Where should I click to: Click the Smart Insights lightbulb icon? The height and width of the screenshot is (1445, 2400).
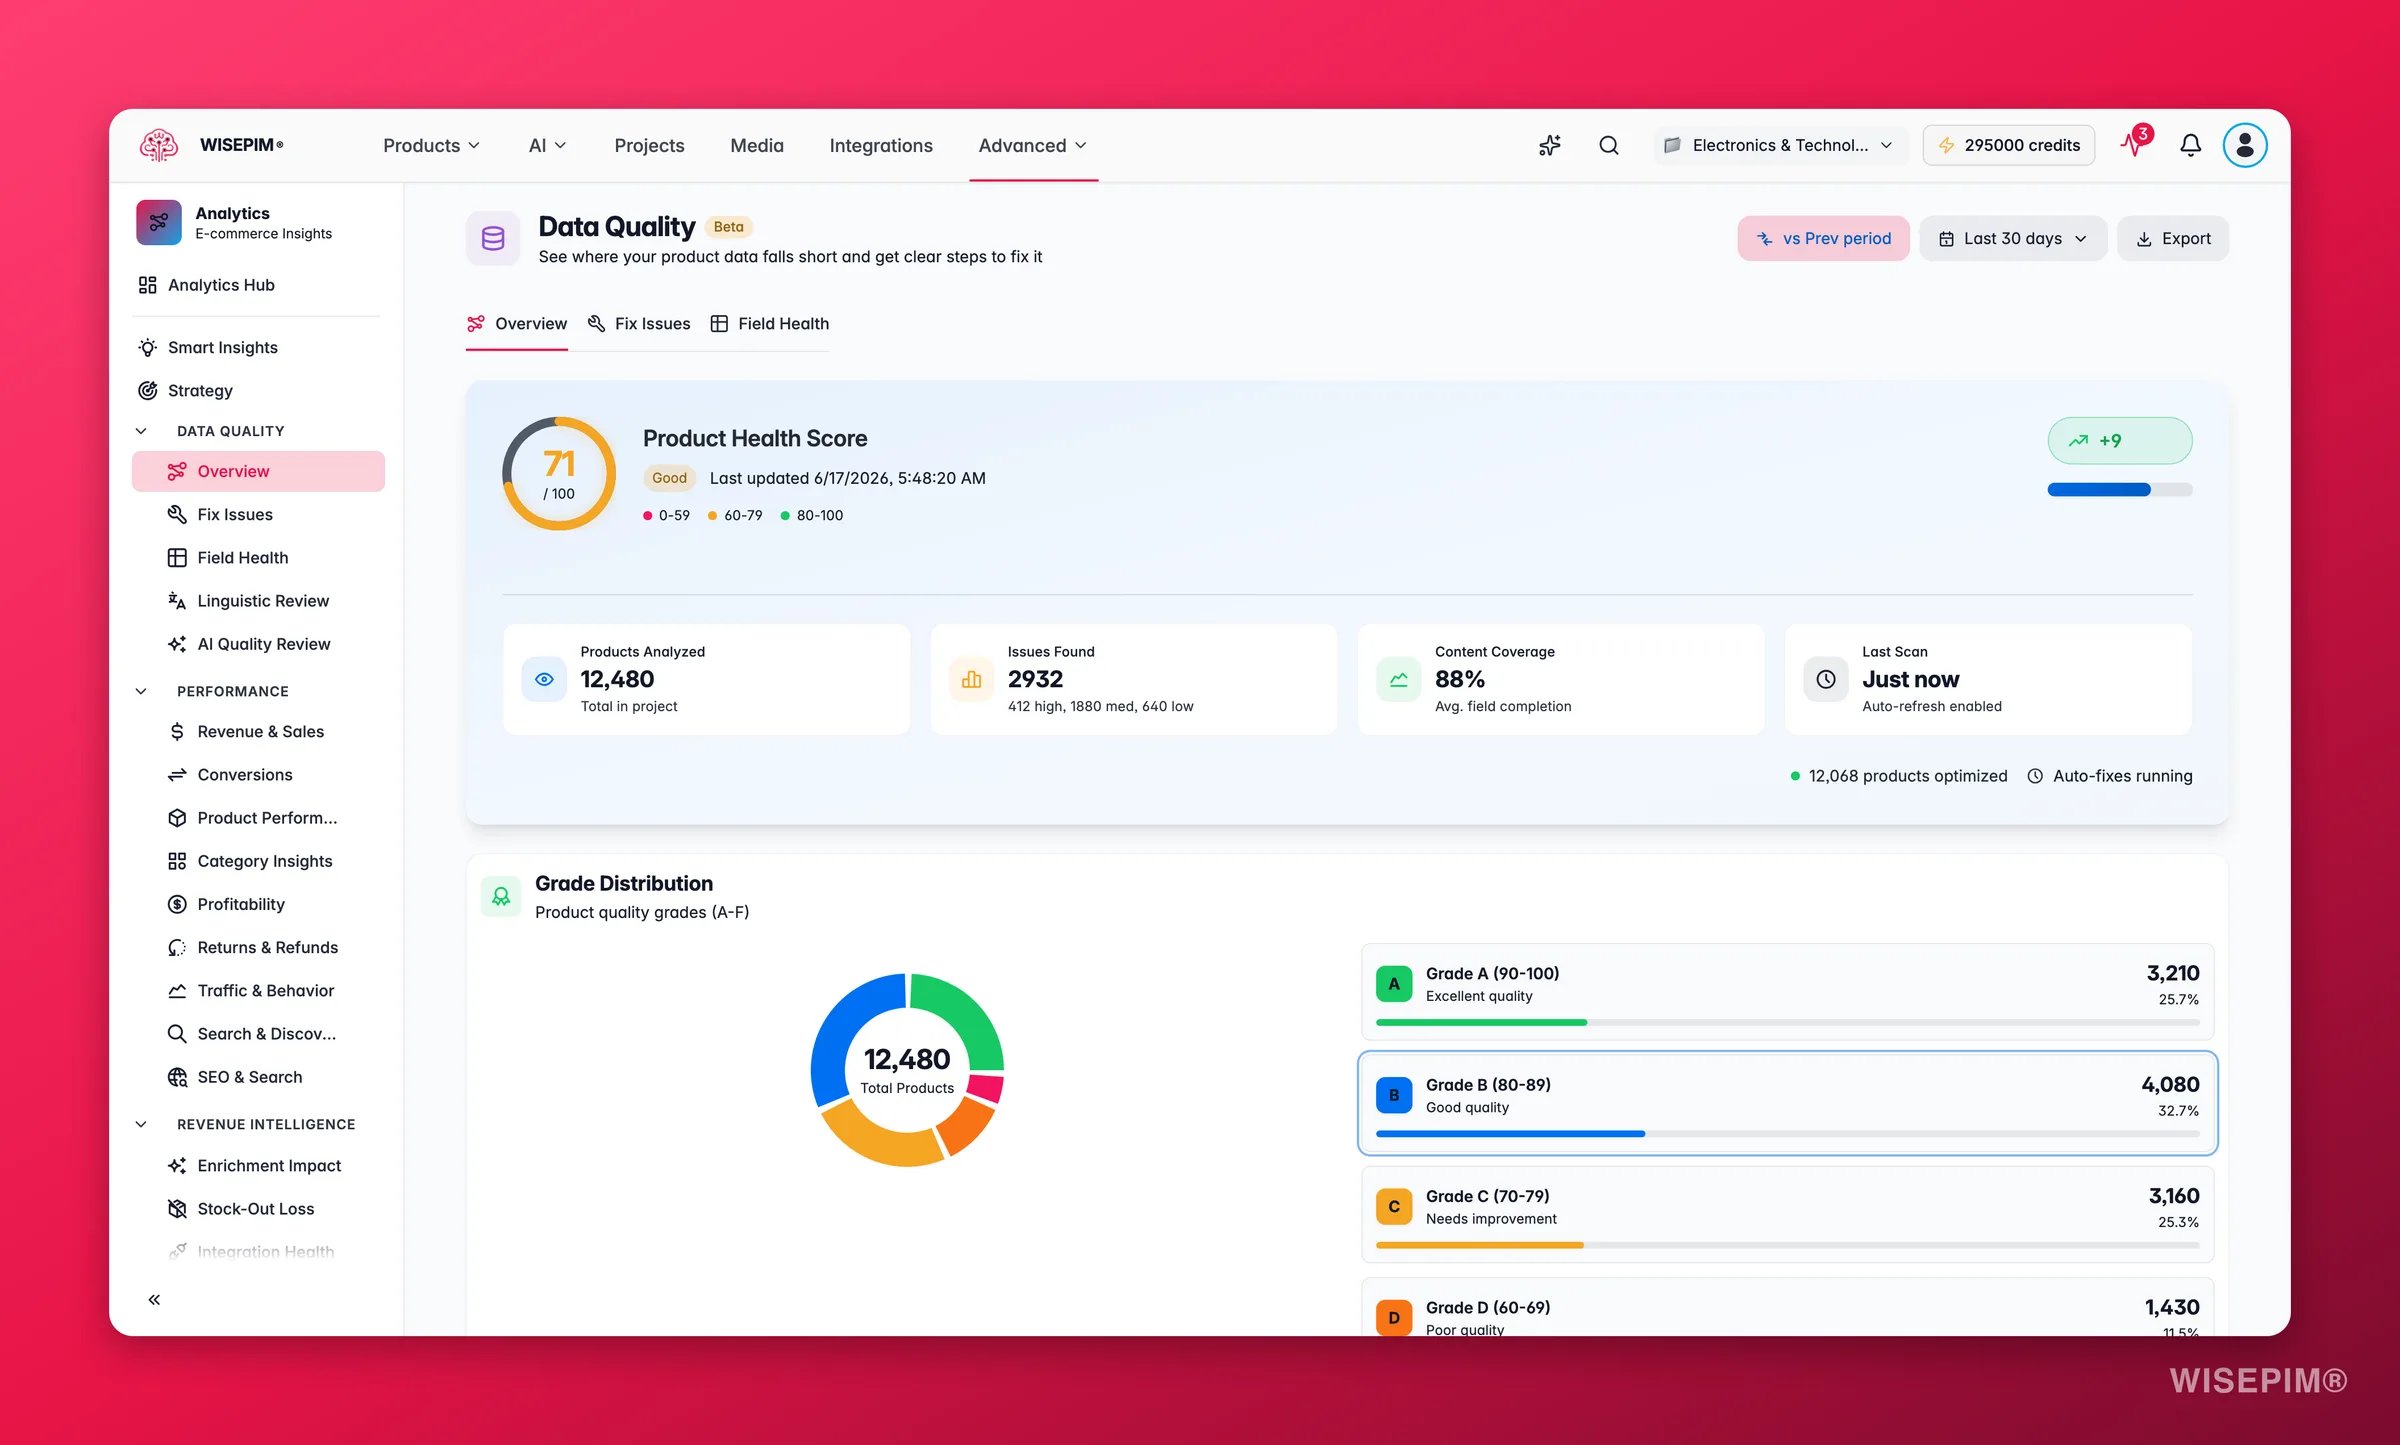point(147,347)
